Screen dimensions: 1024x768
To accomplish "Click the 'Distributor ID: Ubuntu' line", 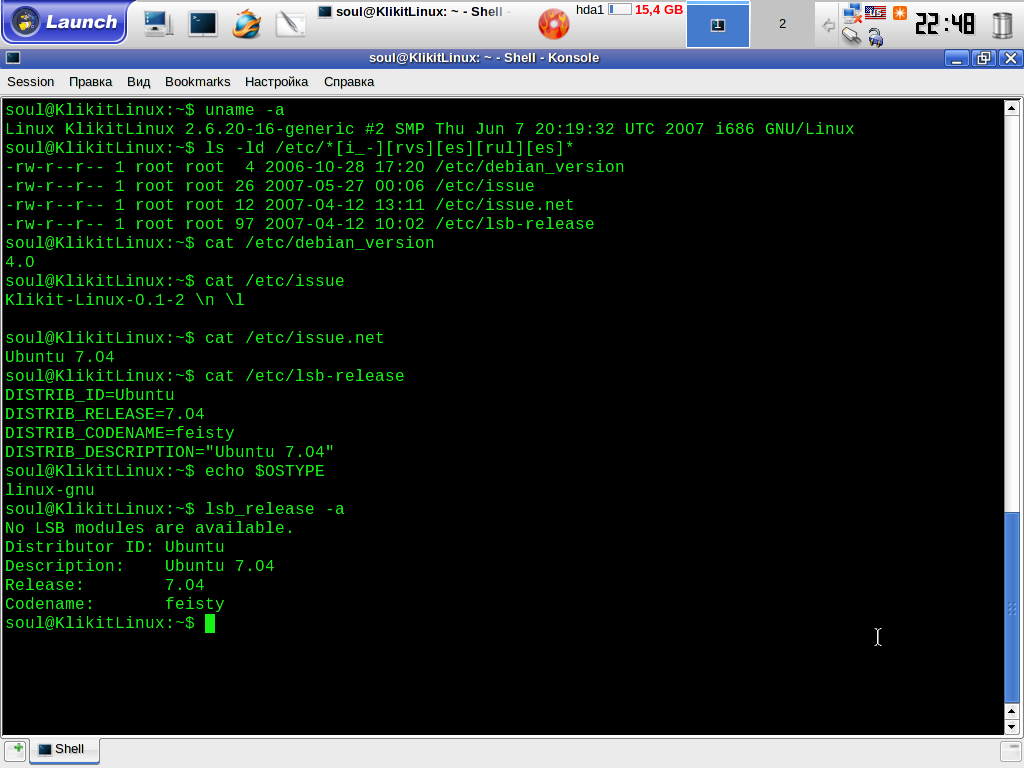I will pos(115,547).
